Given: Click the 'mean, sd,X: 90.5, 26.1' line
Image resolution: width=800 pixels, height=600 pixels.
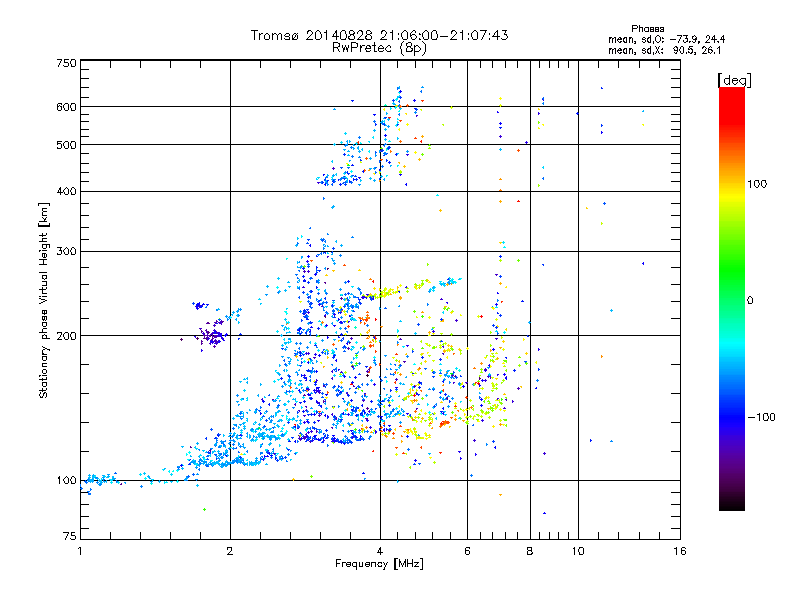Looking at the screenshot, I should [x=664, y=51].
